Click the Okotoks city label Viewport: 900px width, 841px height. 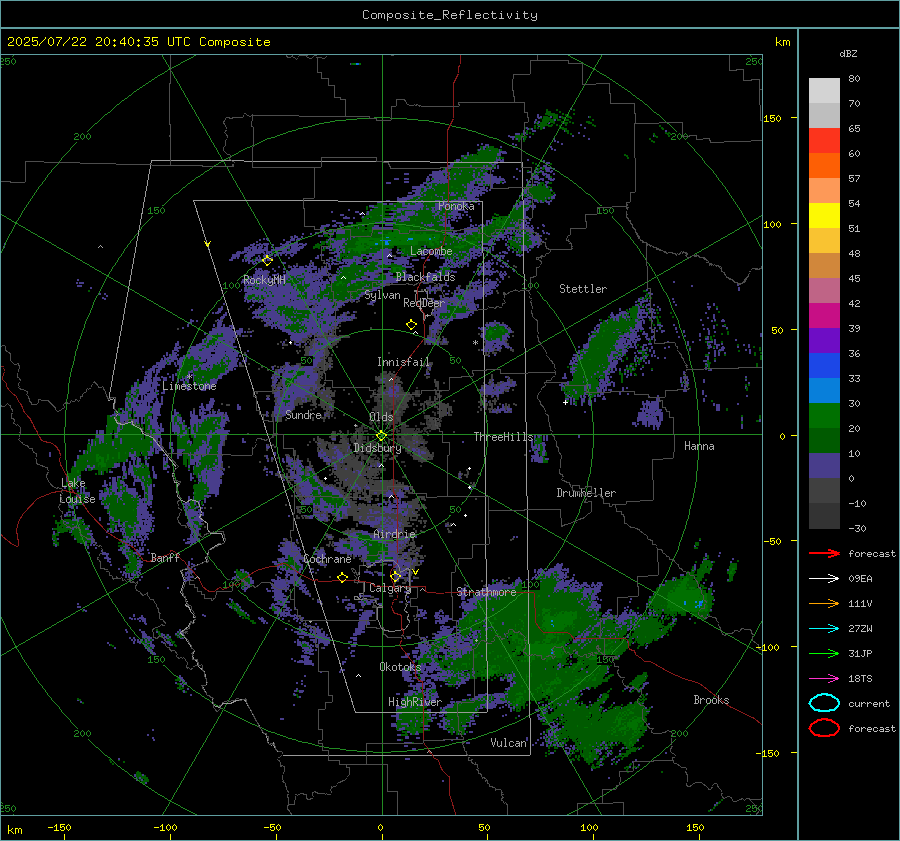[x=400, y=666]
